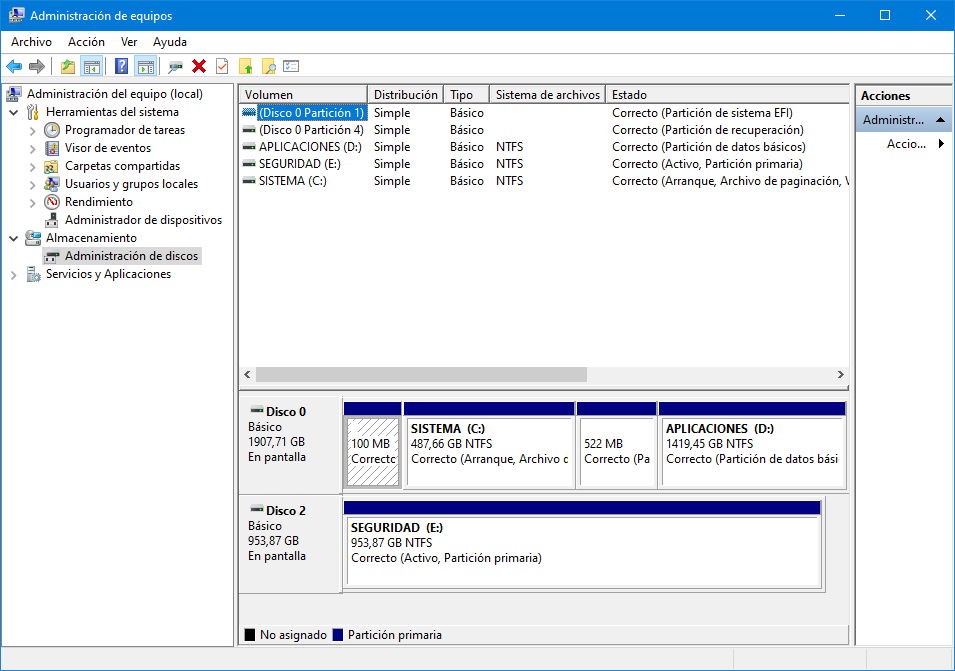Select Almacenamiento in the tree

91,238
